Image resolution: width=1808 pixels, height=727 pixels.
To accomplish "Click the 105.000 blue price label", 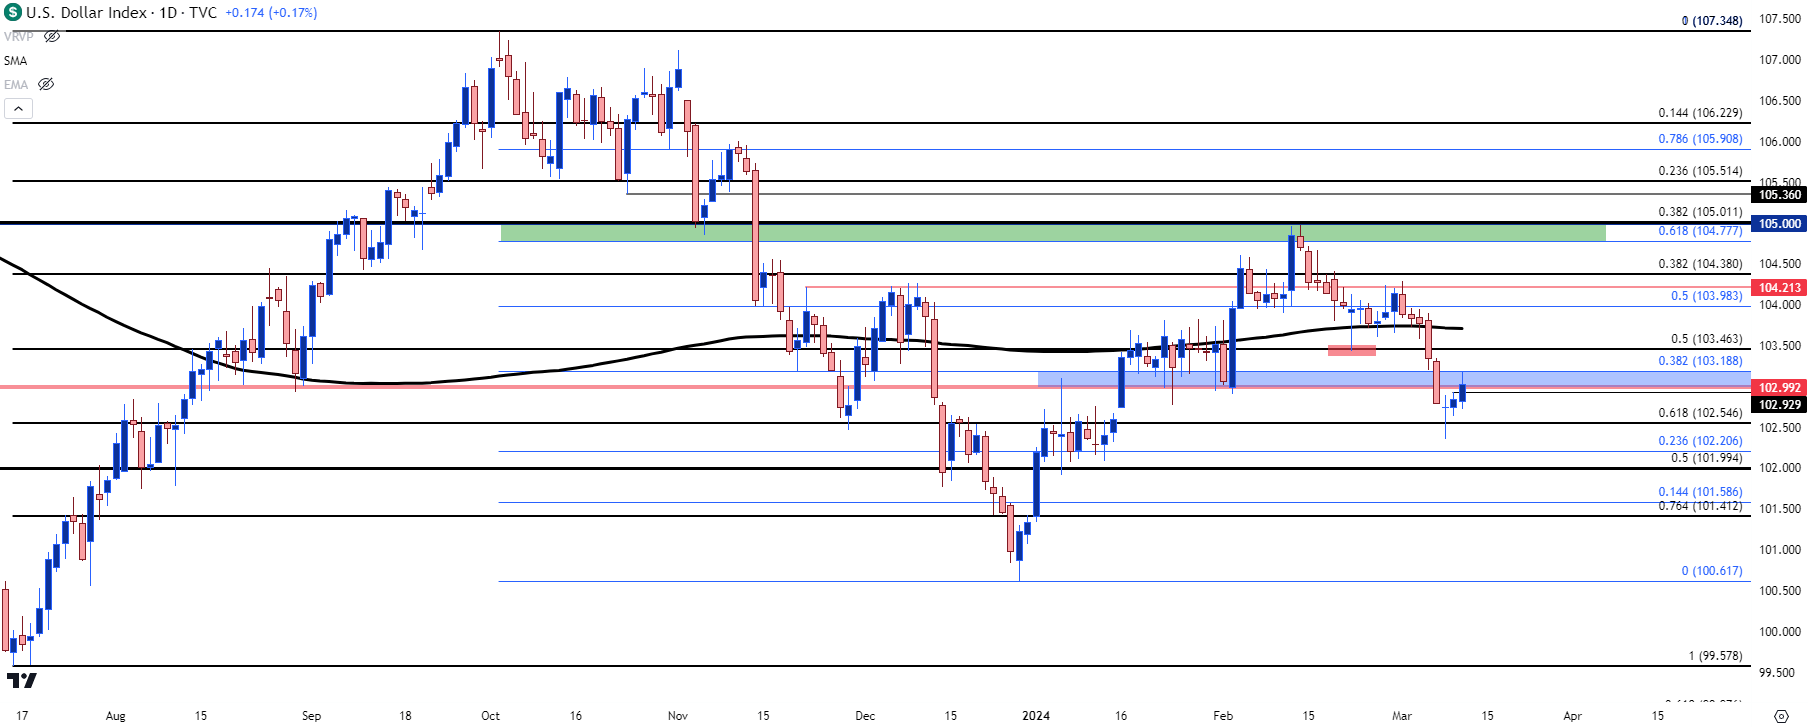I will (1780, 224).
